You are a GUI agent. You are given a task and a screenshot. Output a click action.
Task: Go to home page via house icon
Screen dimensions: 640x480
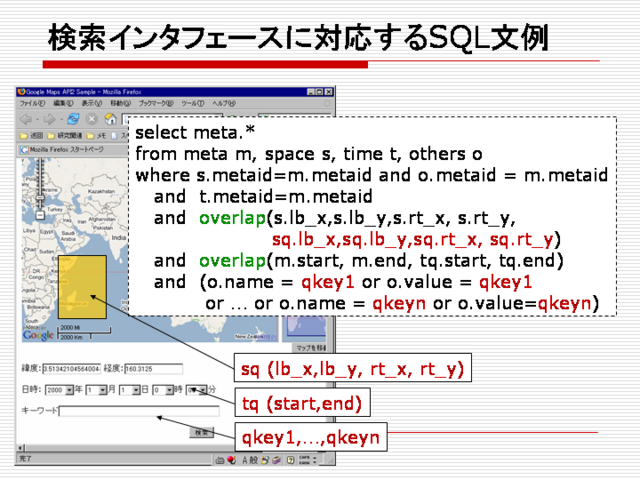(111, 119)
